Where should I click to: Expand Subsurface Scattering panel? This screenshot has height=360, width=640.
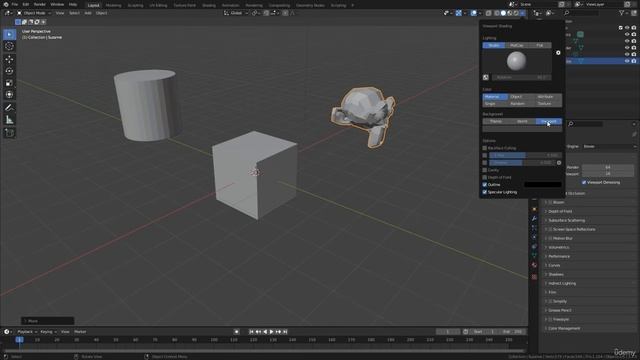pos(567,220)
